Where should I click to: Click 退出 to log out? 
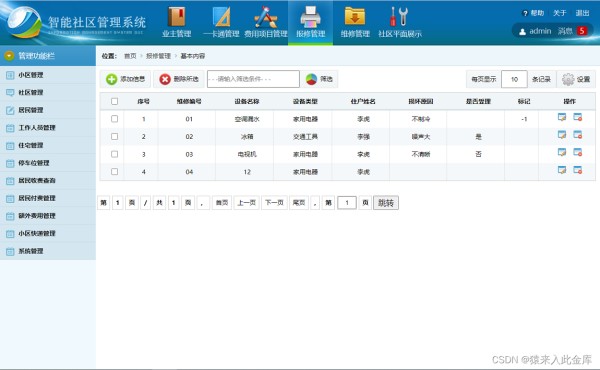tap(582, 13)
